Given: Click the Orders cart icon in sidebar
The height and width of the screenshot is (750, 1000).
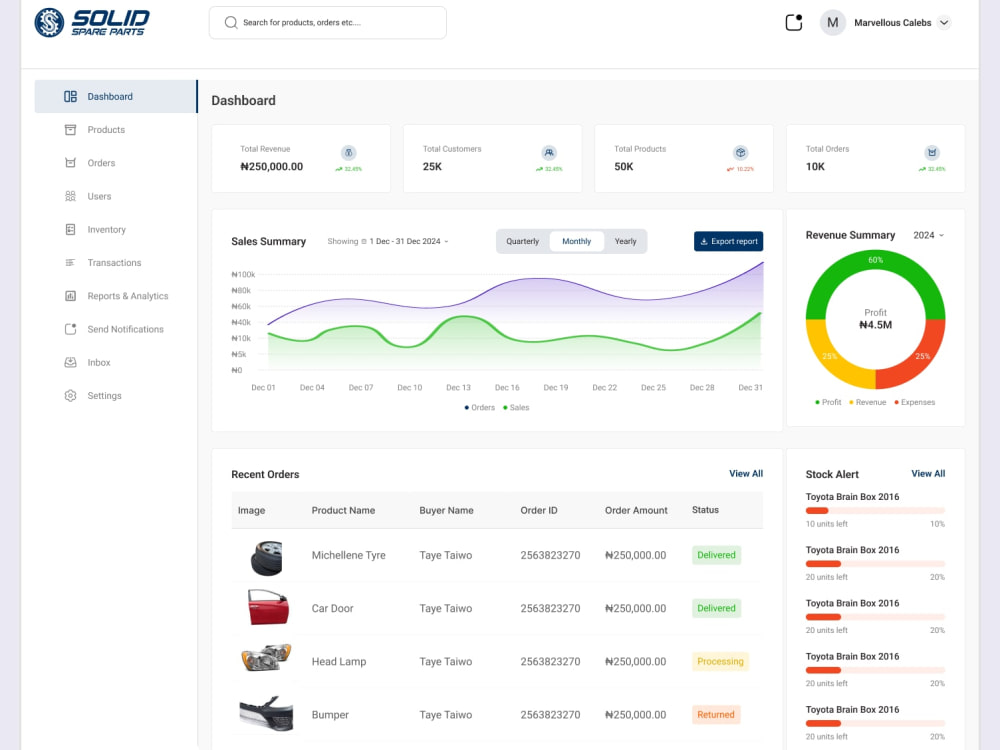Looking at the screenshot, I should (x=70, y=163).
